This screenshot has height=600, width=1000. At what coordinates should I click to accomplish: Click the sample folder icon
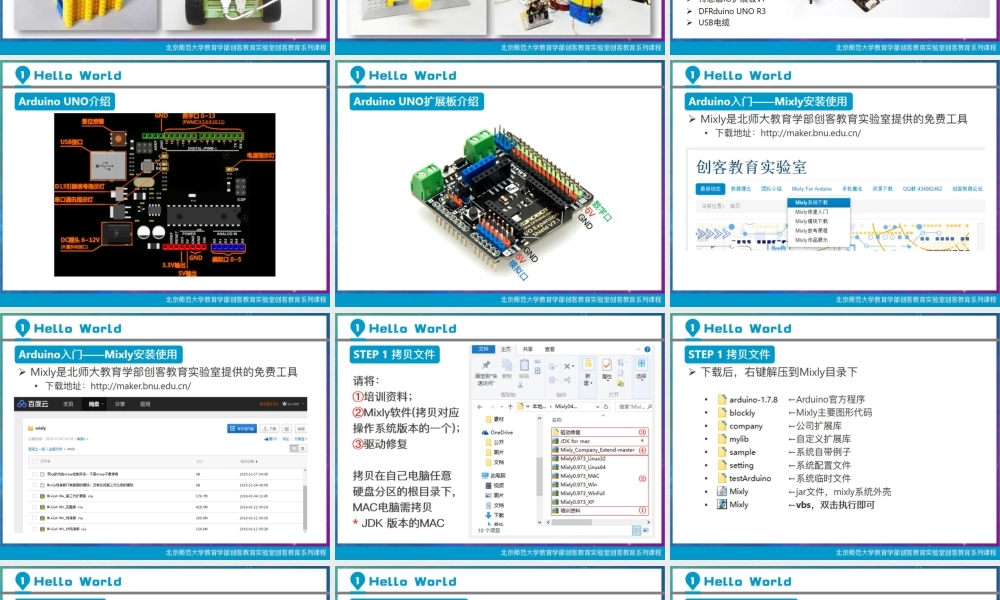[x=722, y=452]
